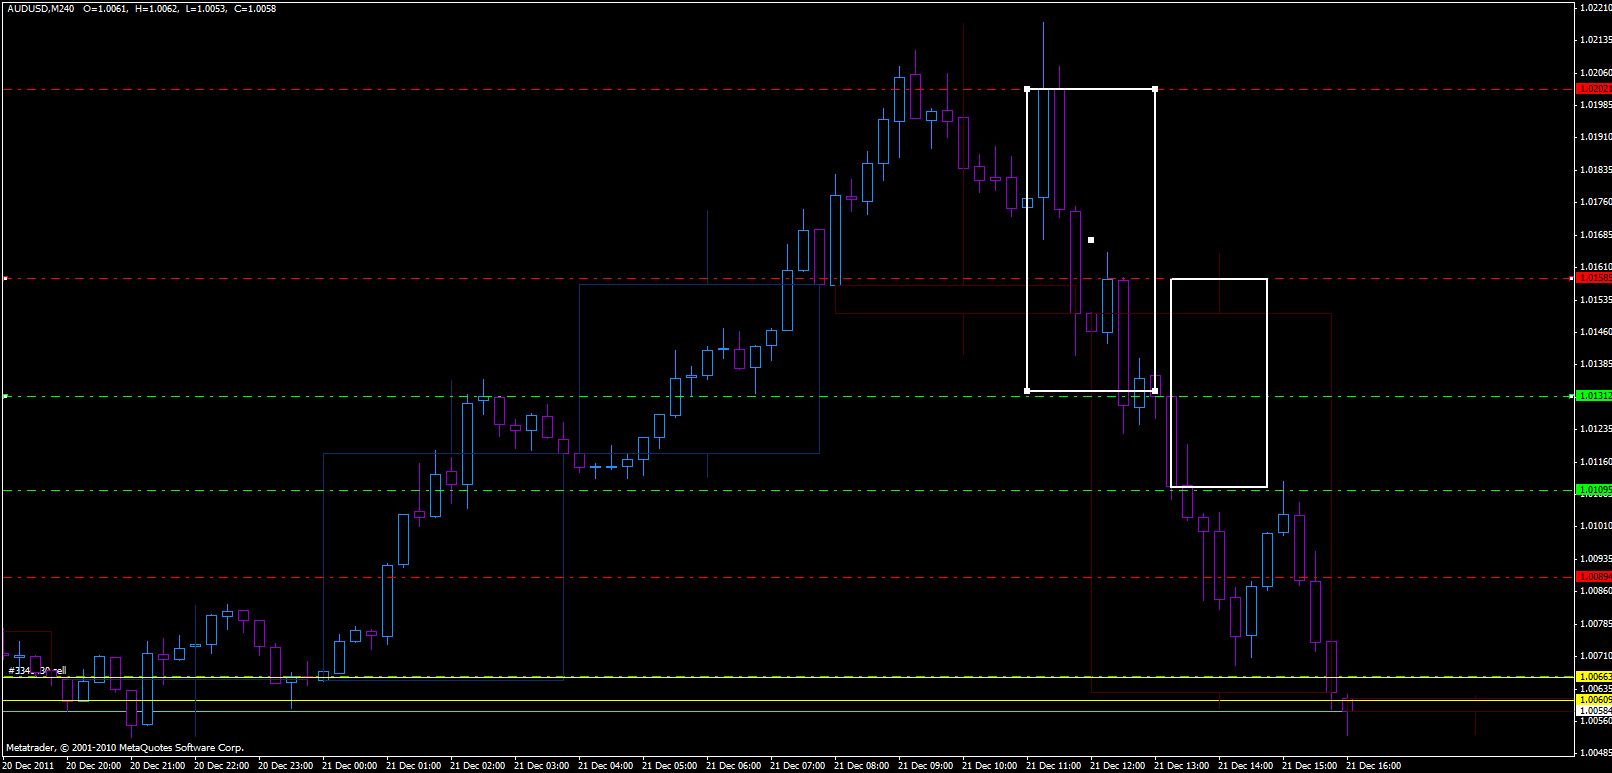Click the 1.01160 price scale value

[1595, 462]
